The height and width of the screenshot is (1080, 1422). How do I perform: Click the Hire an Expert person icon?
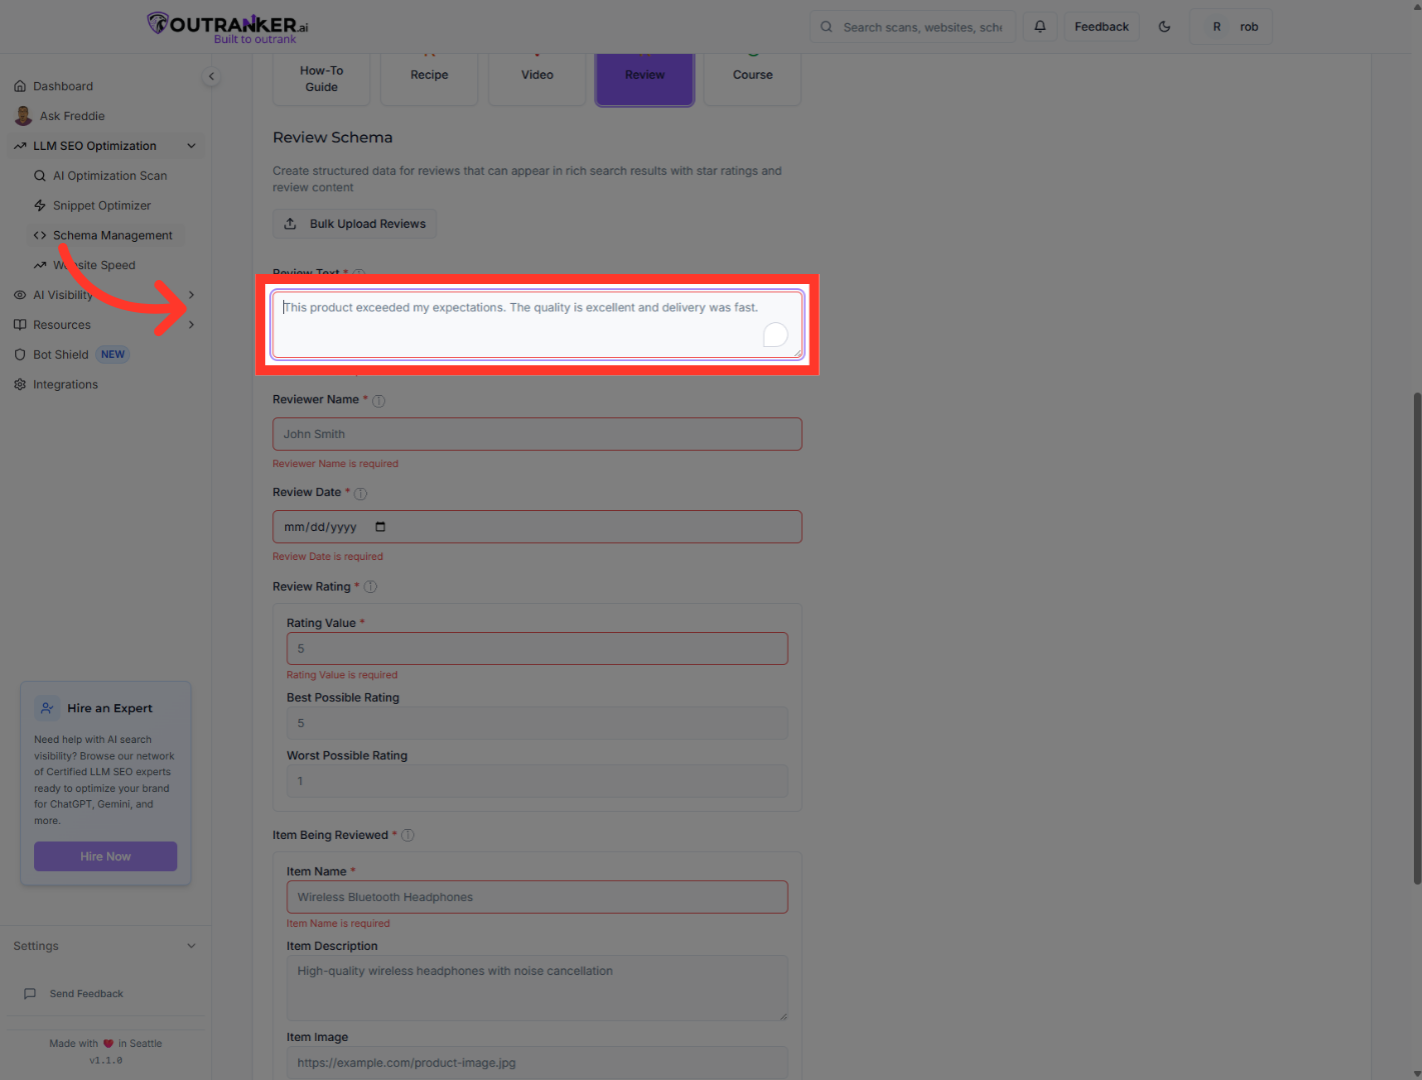click(x=47, y=708)
